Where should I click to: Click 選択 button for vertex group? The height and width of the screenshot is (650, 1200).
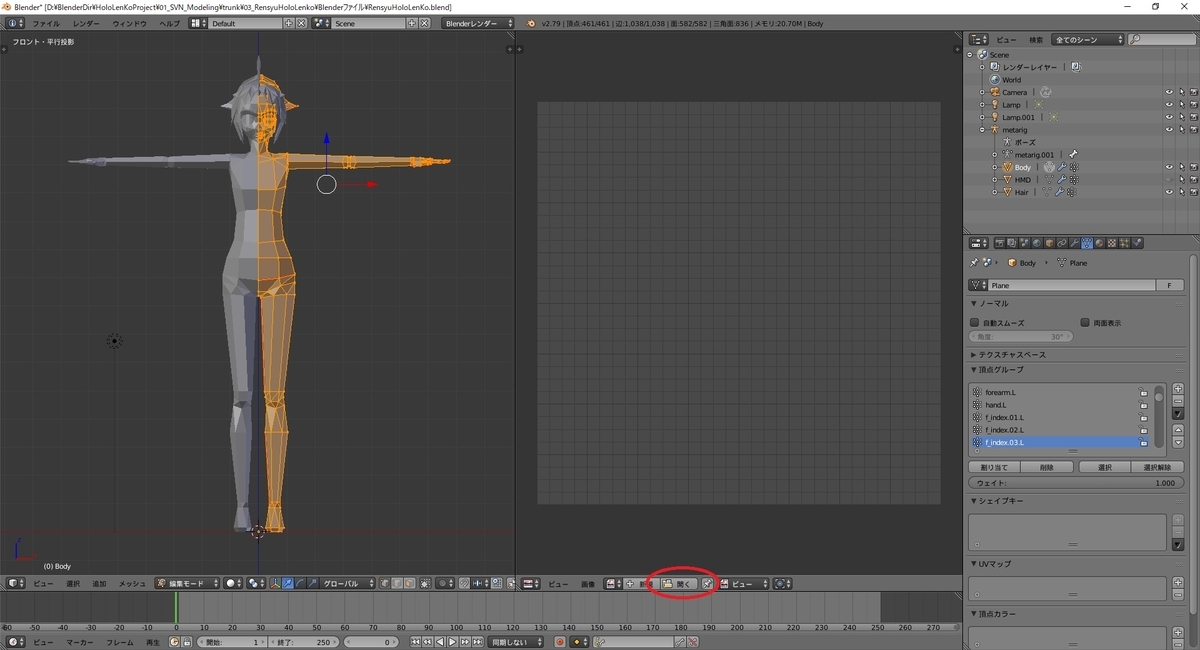click(x=1105, y=467)
